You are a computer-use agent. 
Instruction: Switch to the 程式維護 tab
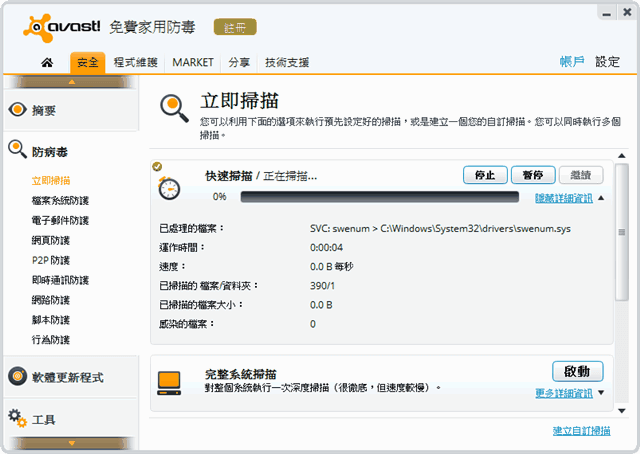point(136,62)
